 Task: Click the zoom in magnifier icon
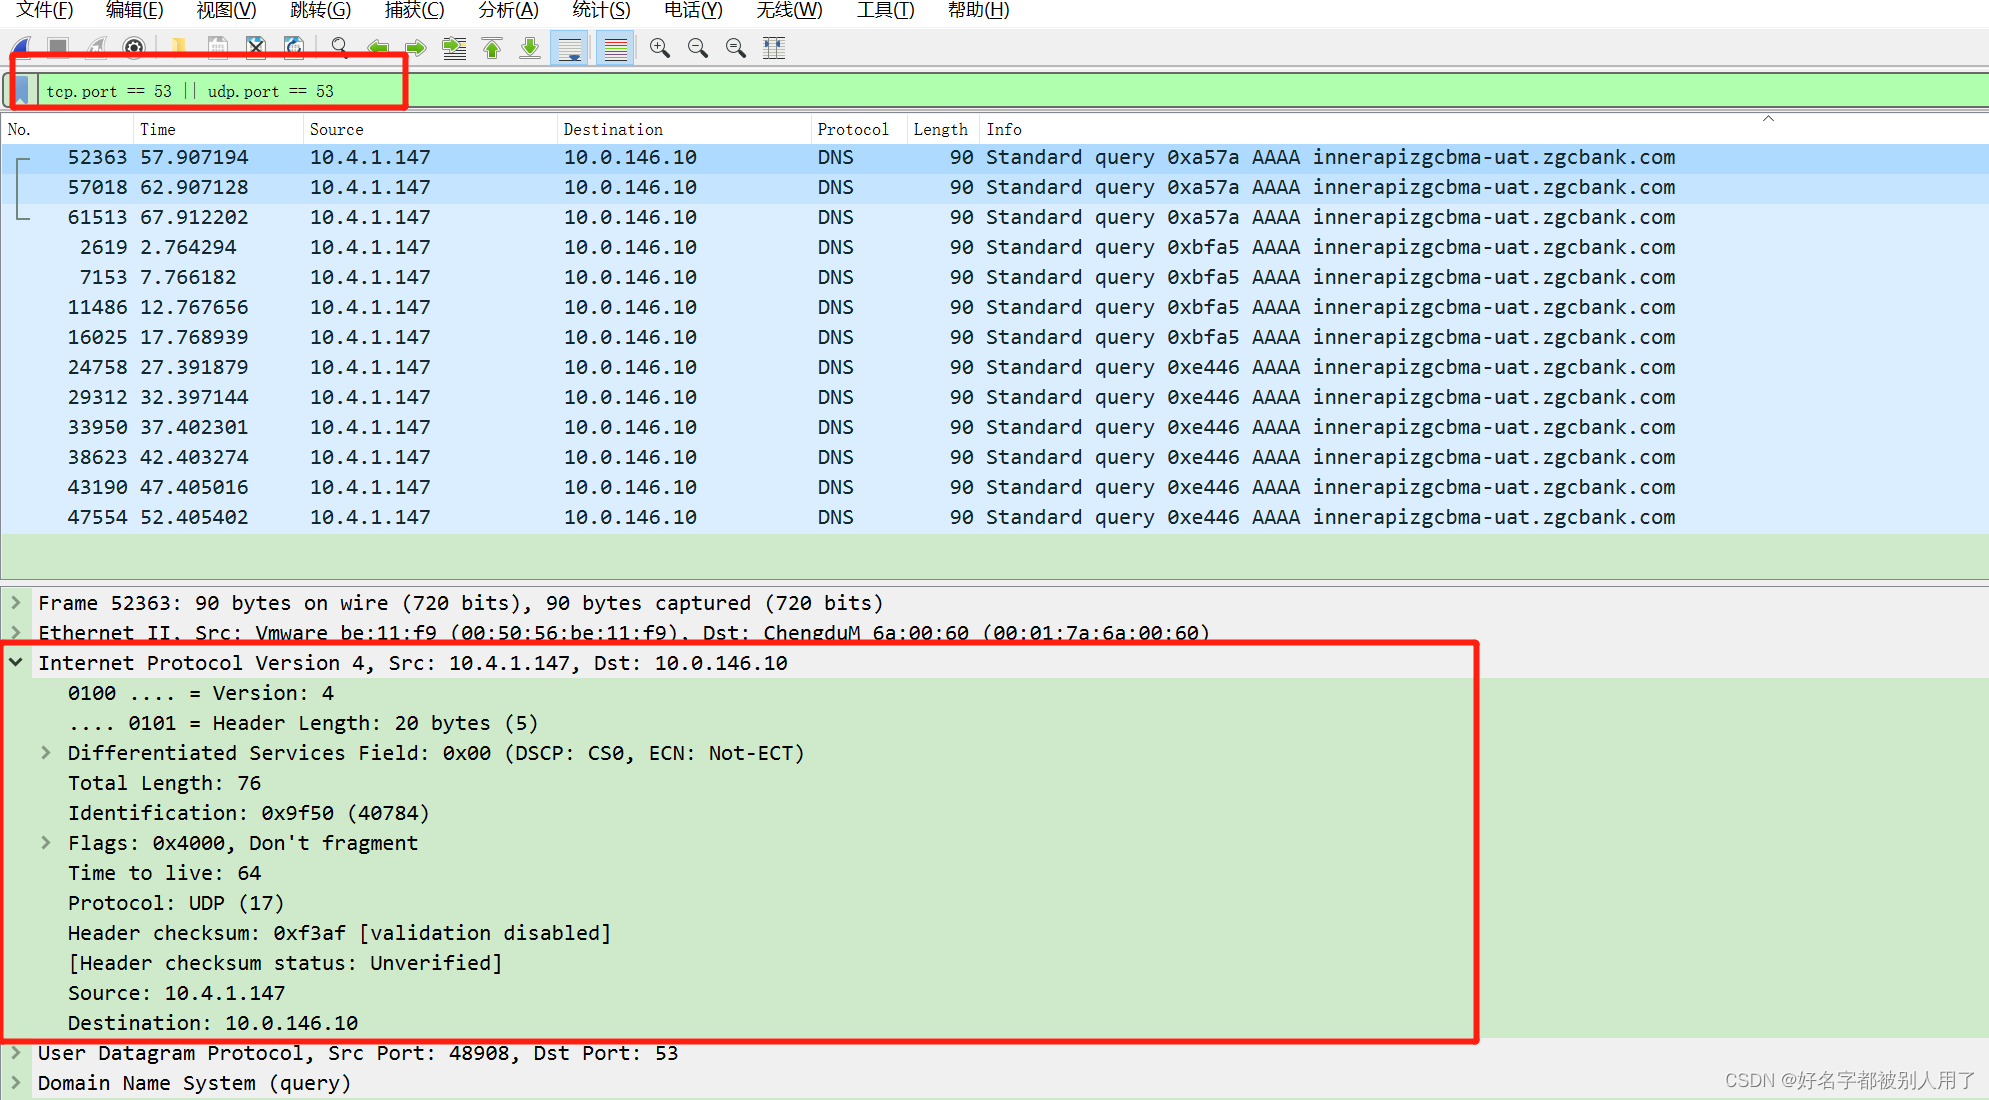point(660,47)
